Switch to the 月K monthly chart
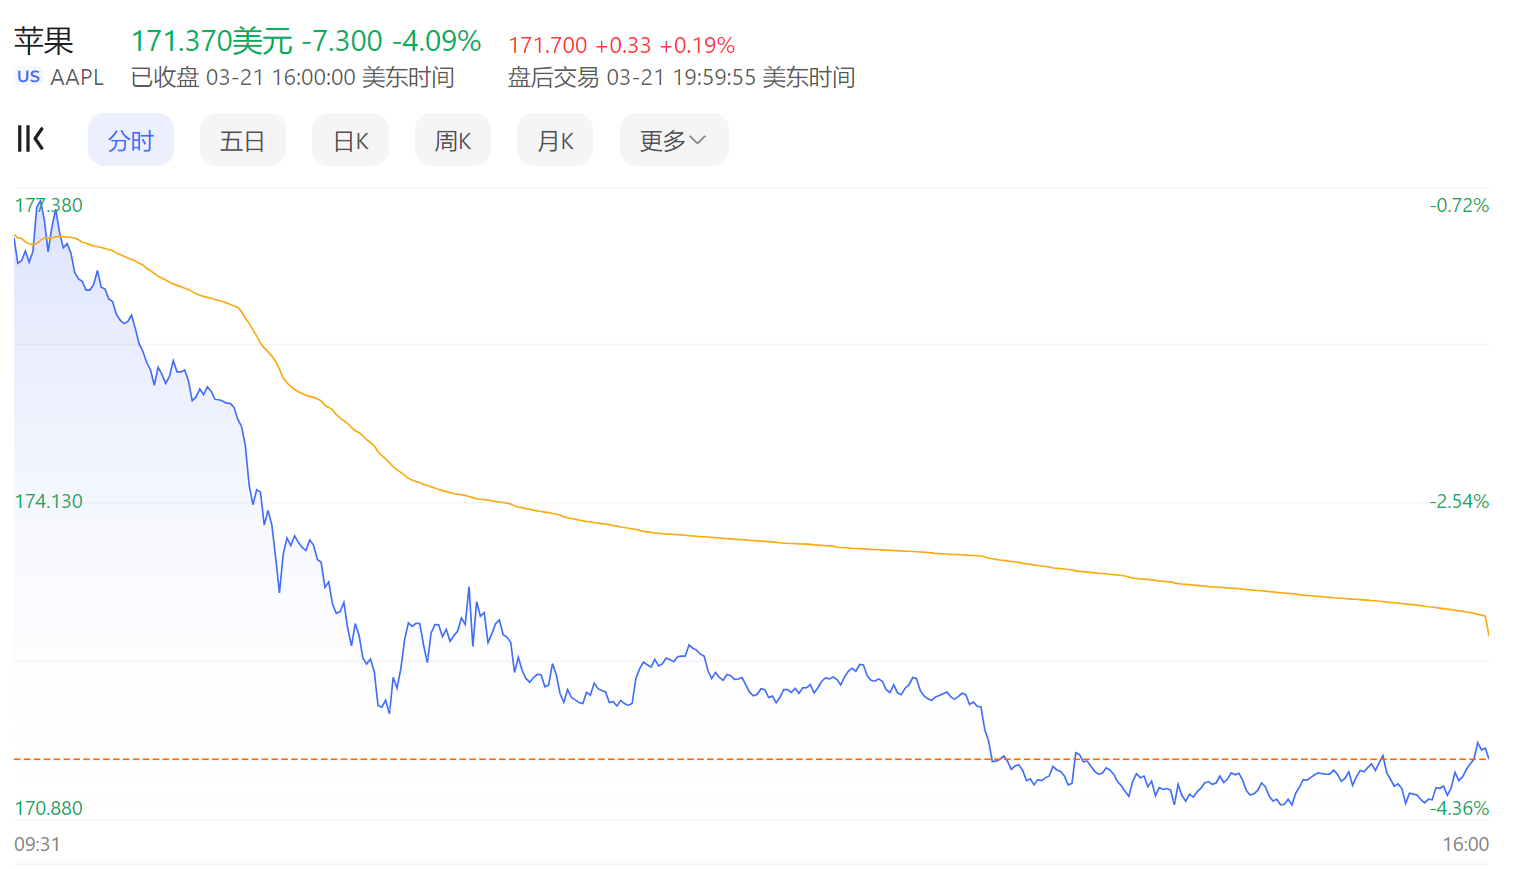This screenshot has height=869, width=1516. [x=554, y=139]
